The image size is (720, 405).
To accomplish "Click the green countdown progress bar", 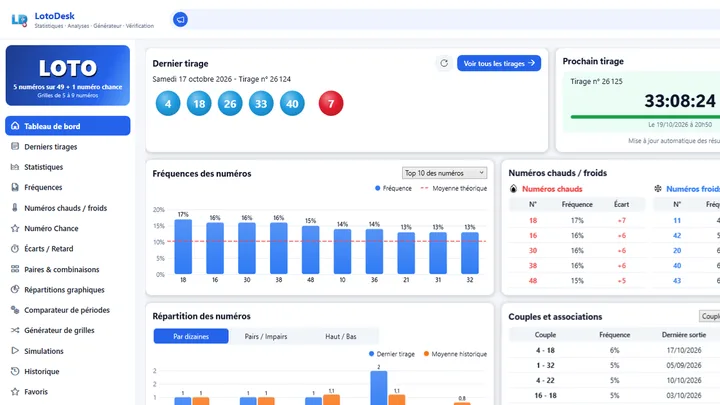I will 645,117.
